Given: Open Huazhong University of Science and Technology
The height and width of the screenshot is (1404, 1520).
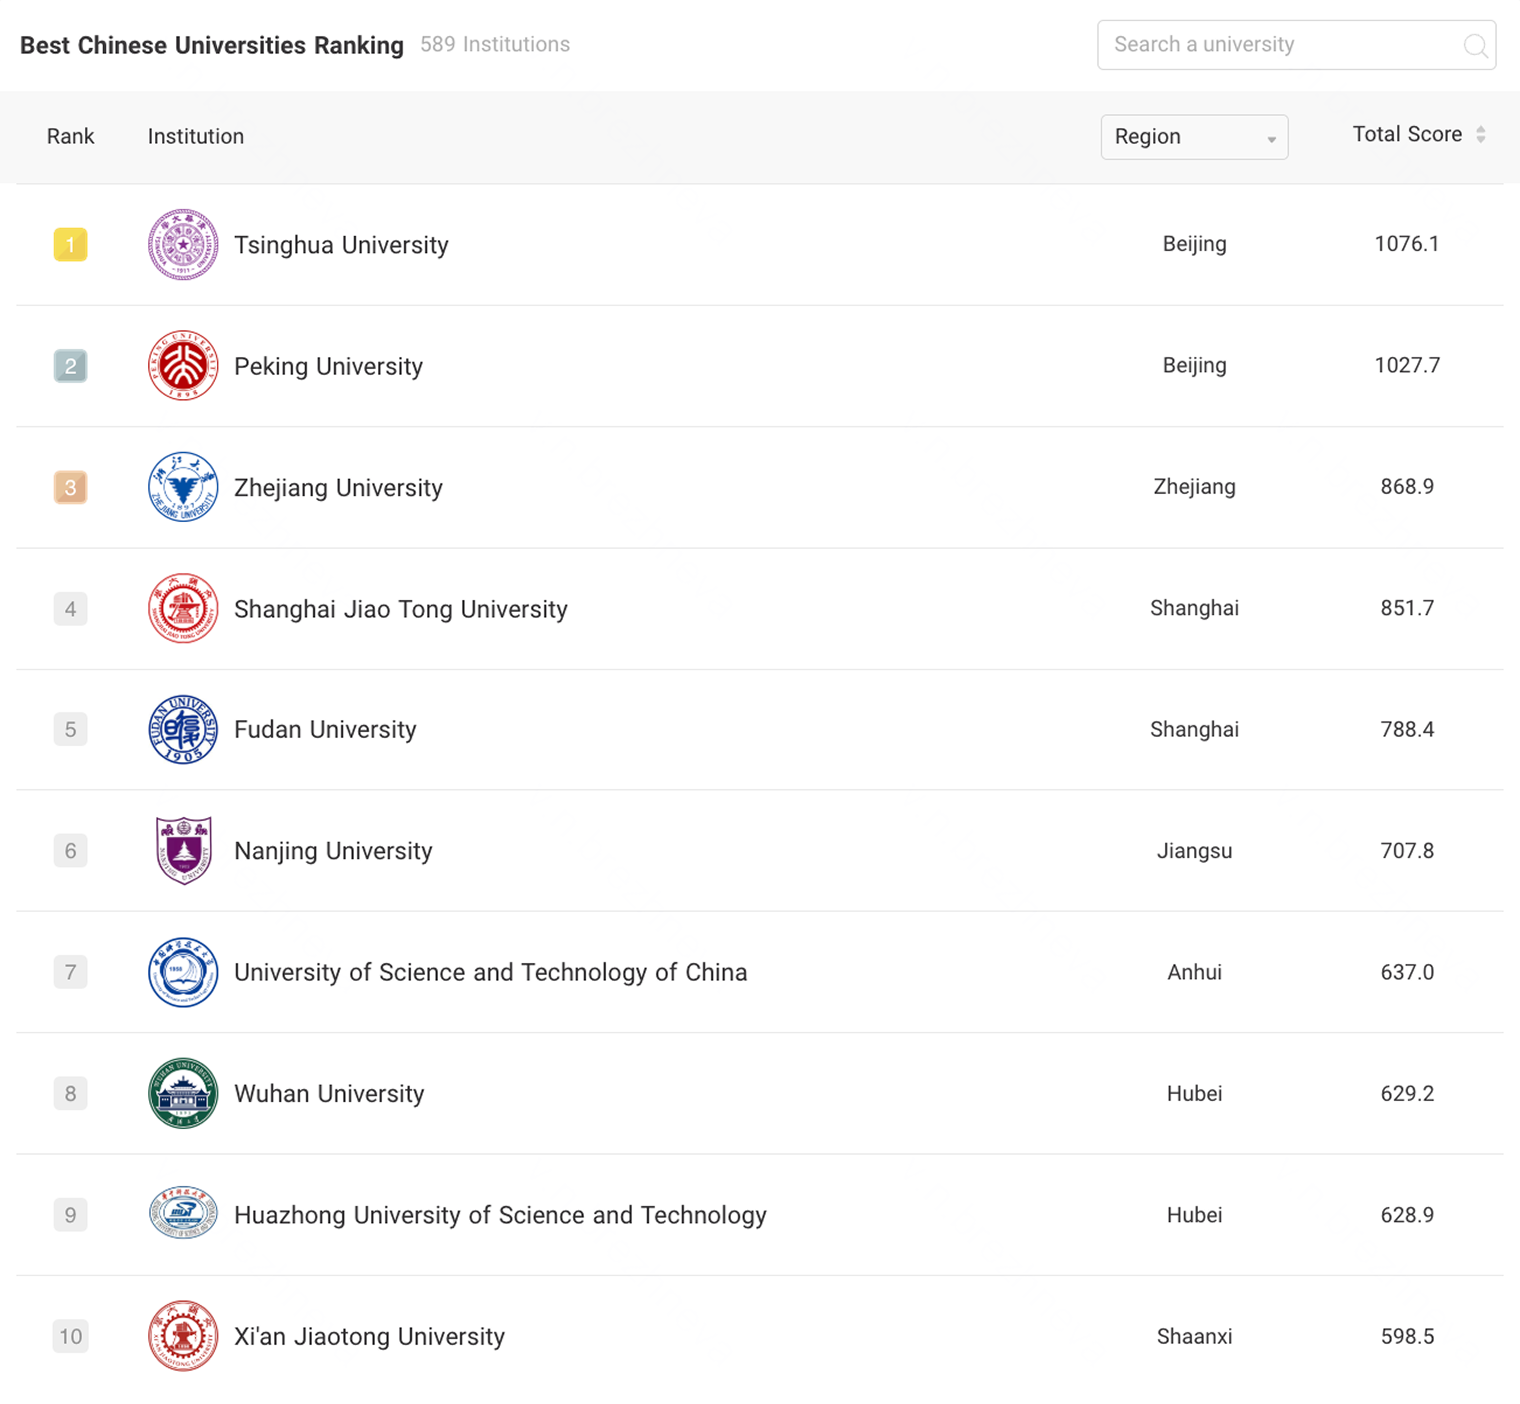Looking at the screenshot, I should point(500,1215).
